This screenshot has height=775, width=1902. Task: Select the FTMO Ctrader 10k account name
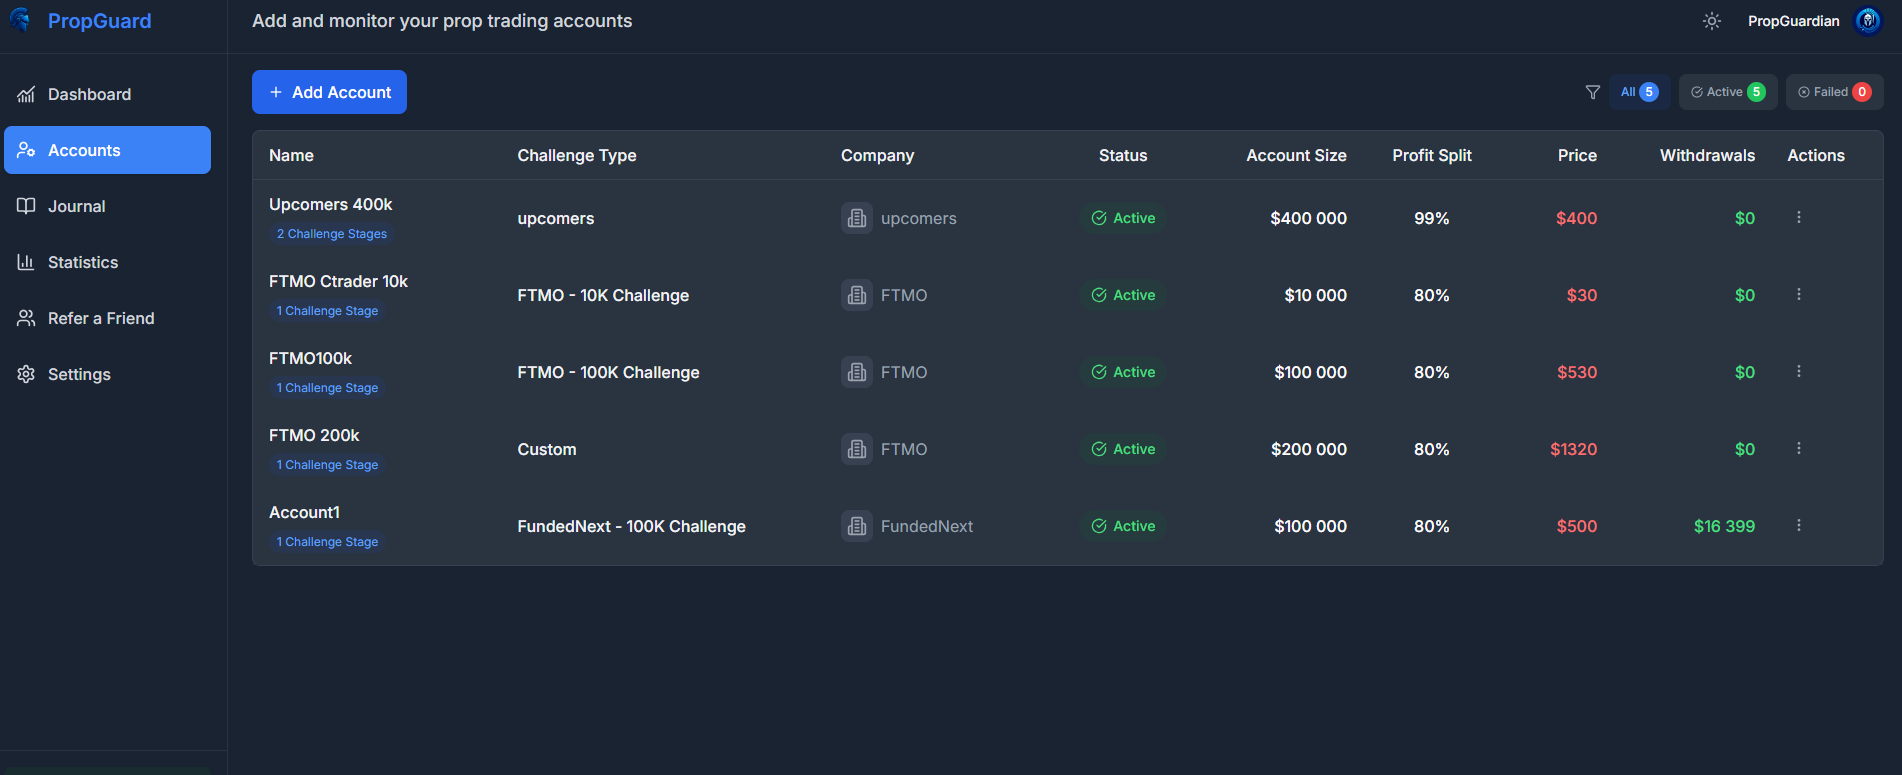coord(338,281)
